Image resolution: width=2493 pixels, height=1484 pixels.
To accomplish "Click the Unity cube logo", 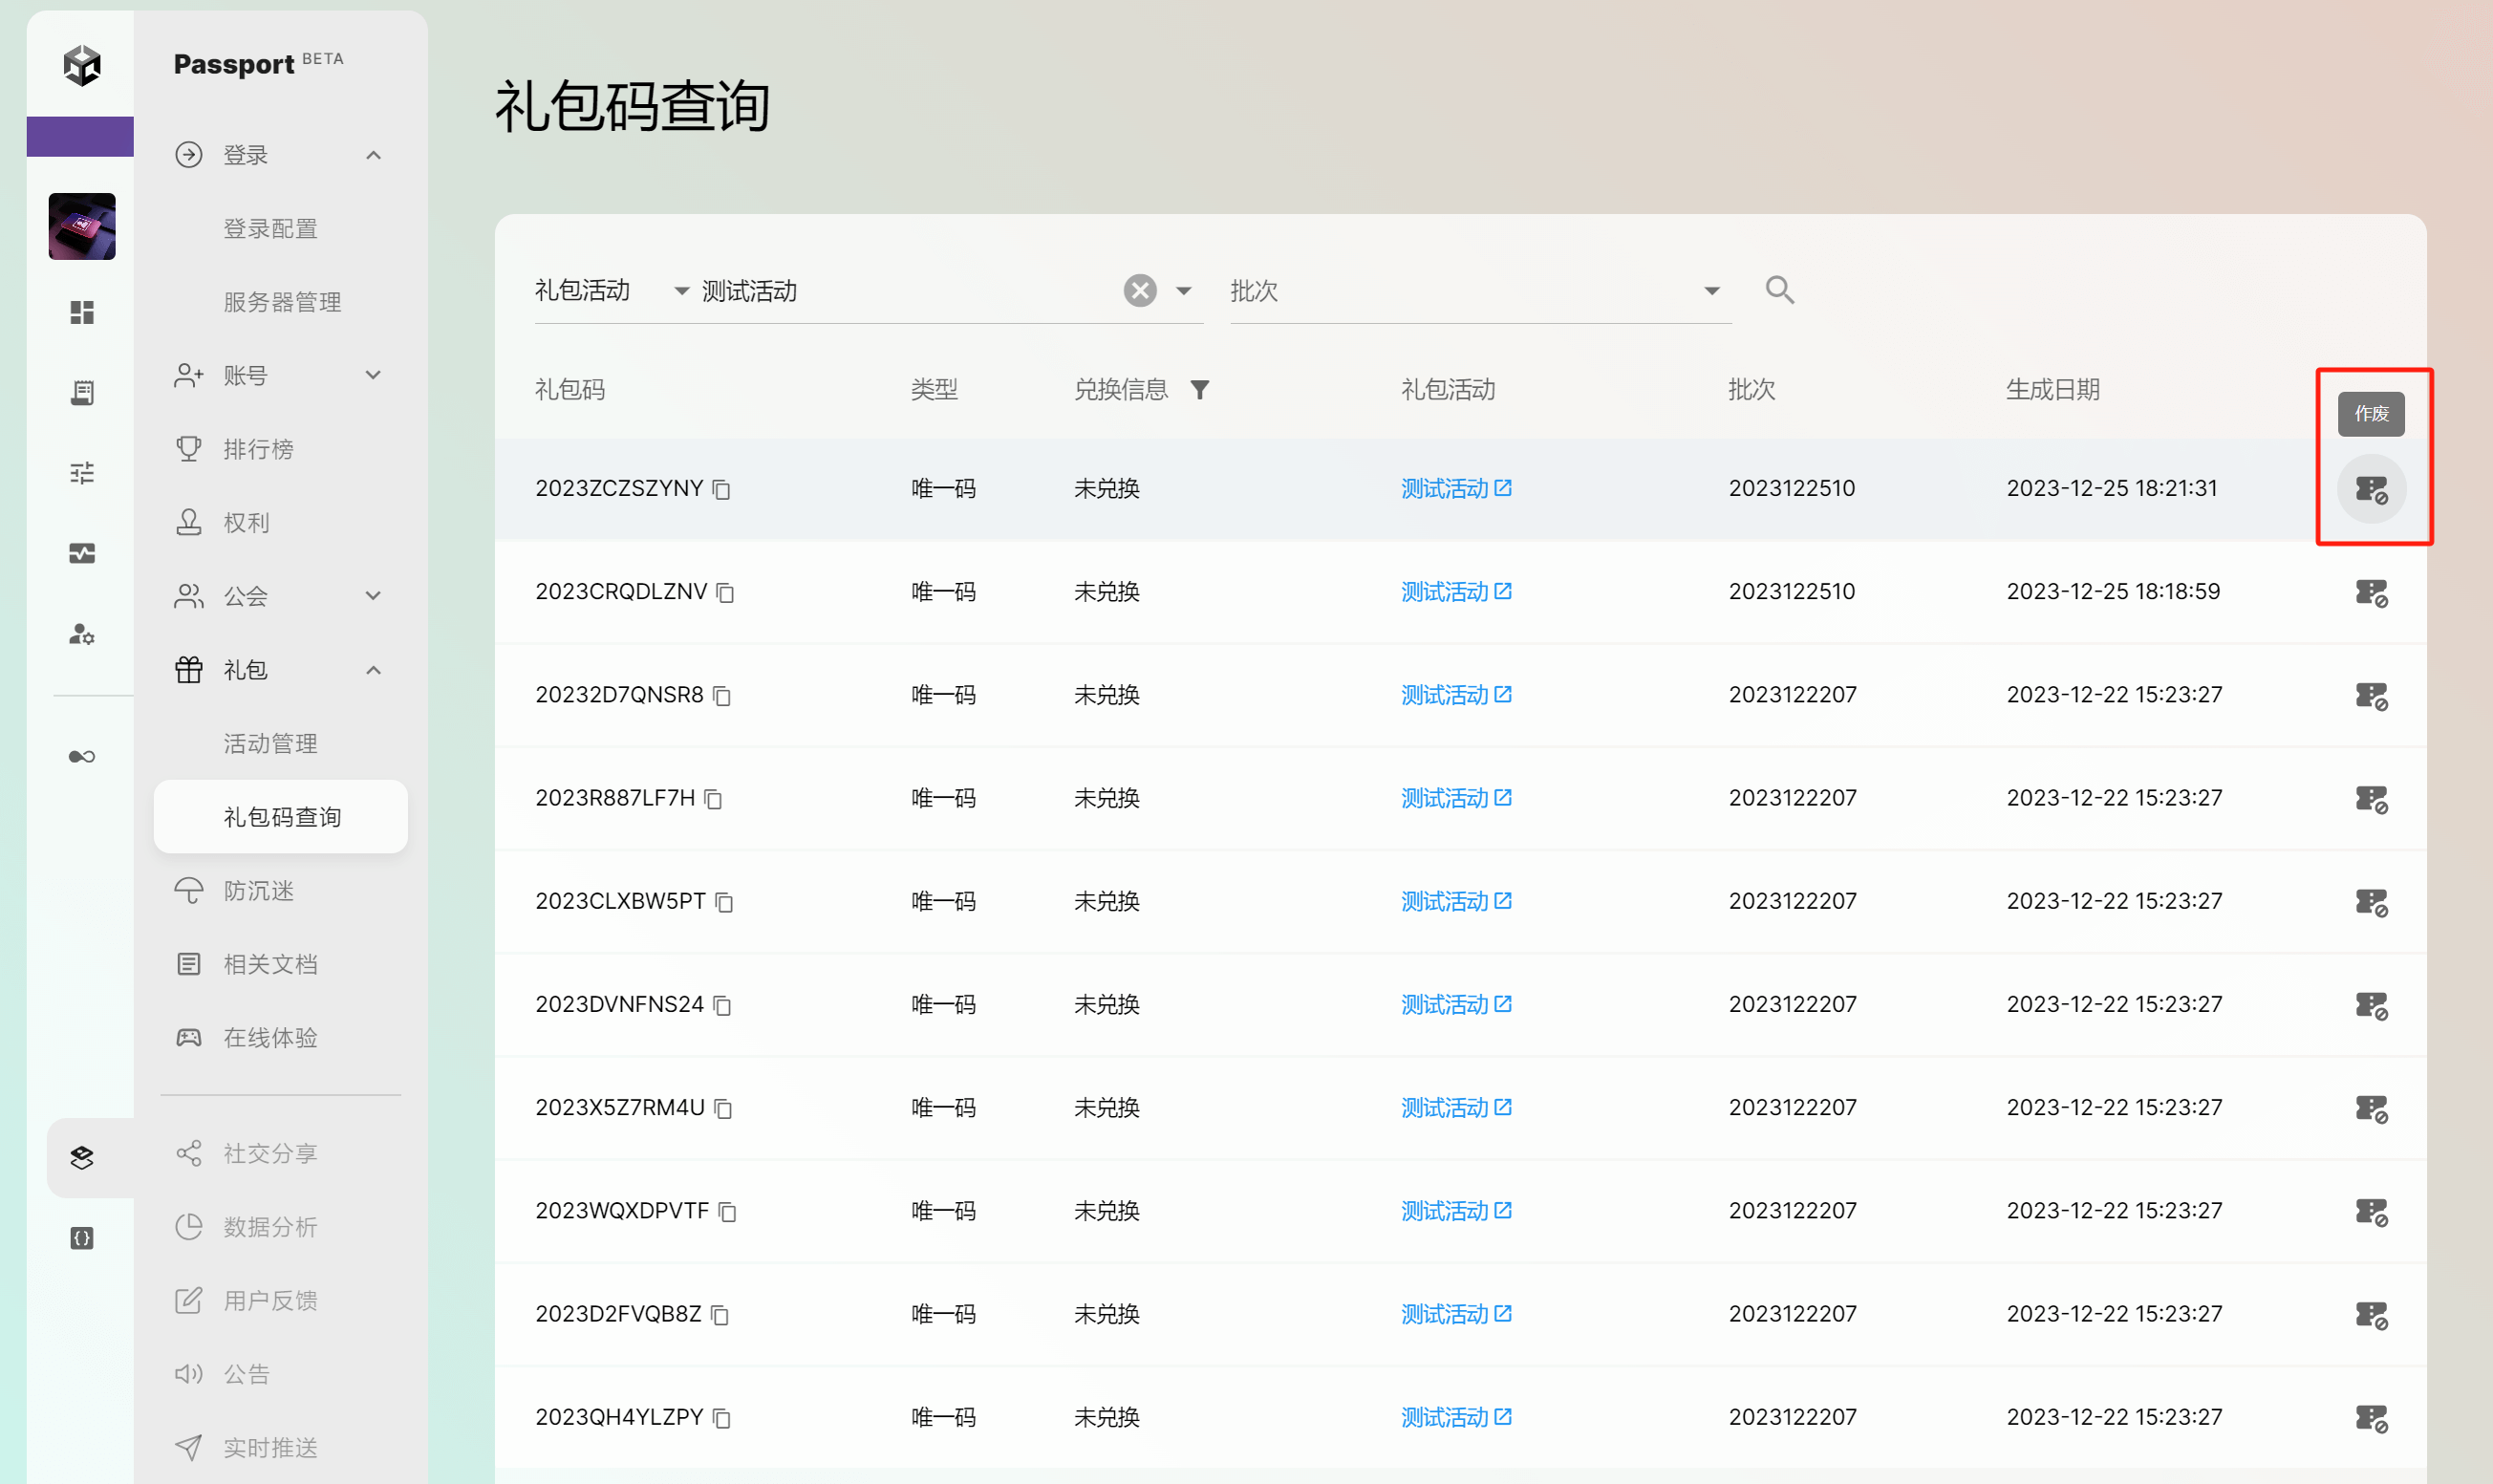I will point(82,66).
